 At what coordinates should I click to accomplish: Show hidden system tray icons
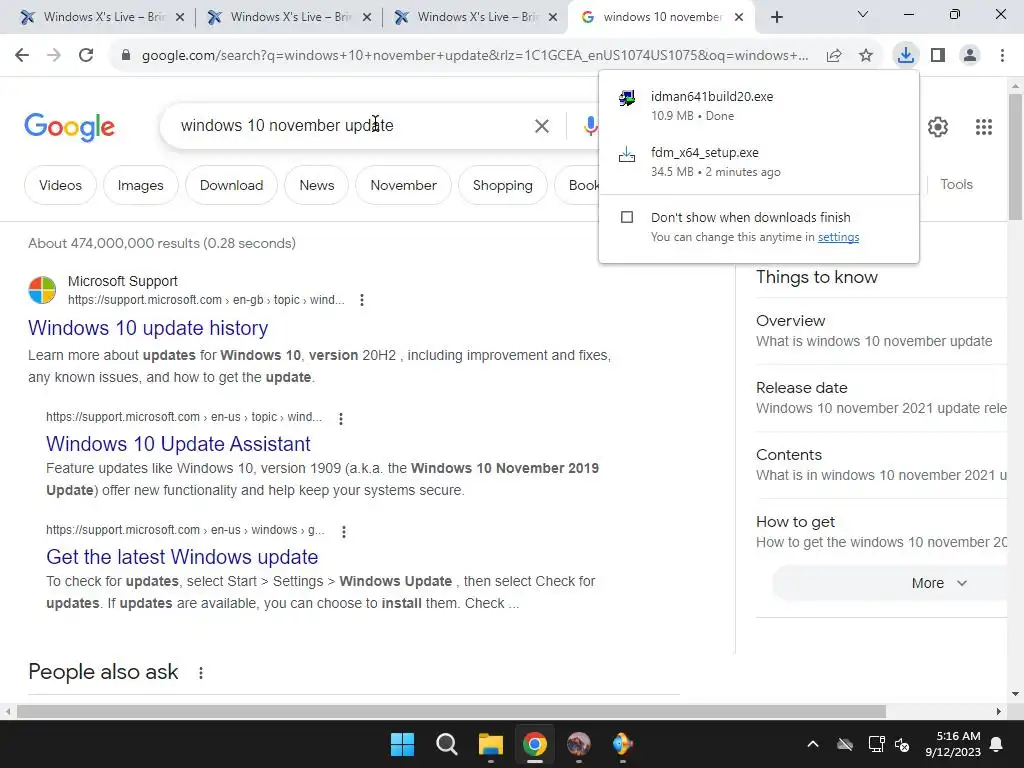tap(813, 744)
